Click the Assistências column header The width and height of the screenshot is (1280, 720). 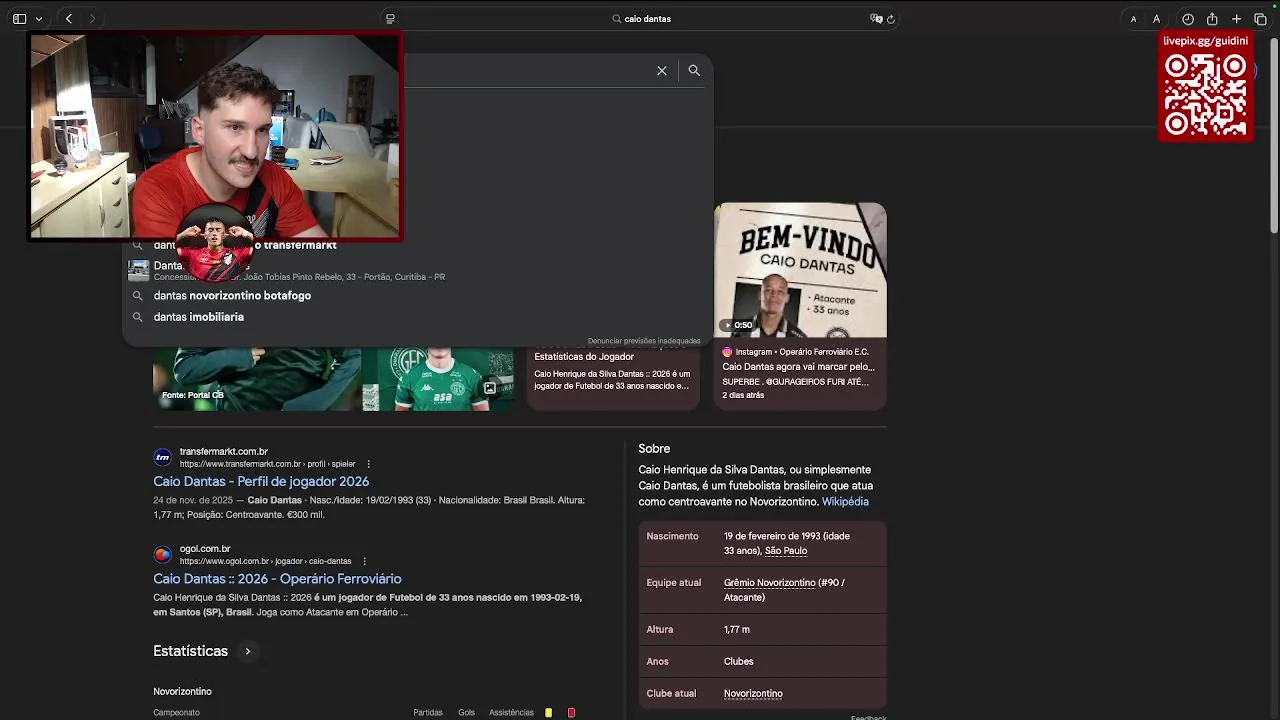(511, 713)
